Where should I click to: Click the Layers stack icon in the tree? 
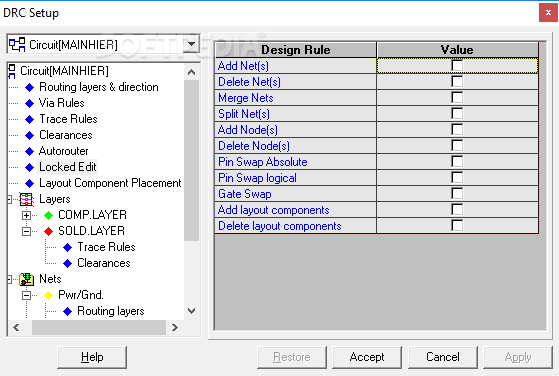pos(27,199)
